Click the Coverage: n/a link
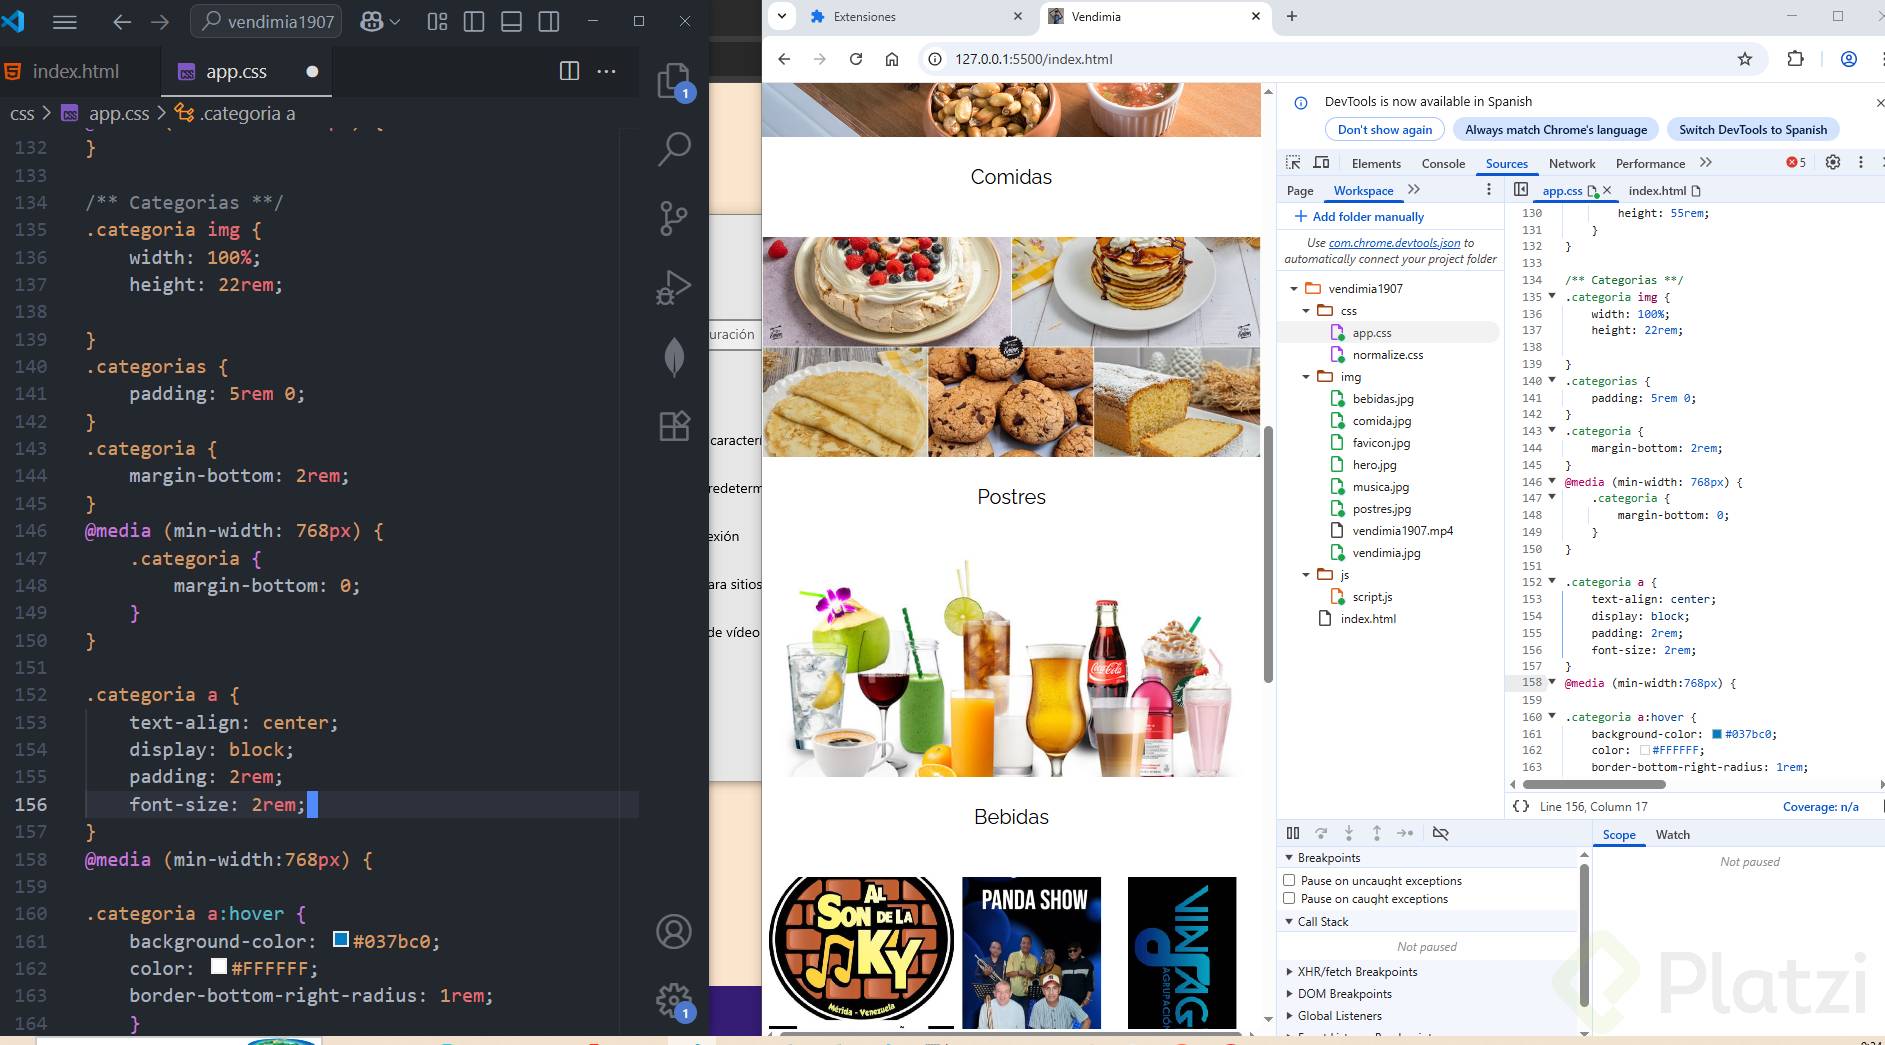 point(1820,806)
